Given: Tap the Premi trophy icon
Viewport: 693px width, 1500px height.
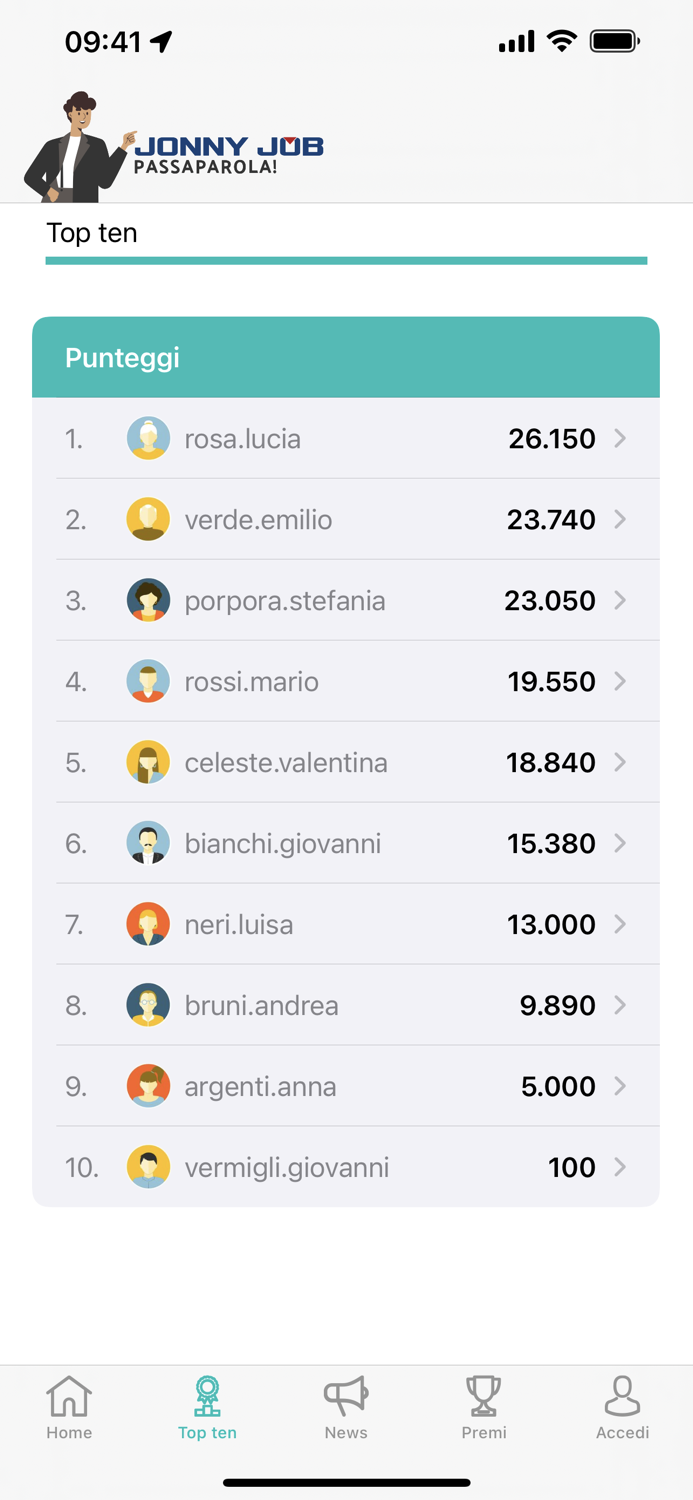Looking at the screenshot, I should click(x=484, y=1396).
